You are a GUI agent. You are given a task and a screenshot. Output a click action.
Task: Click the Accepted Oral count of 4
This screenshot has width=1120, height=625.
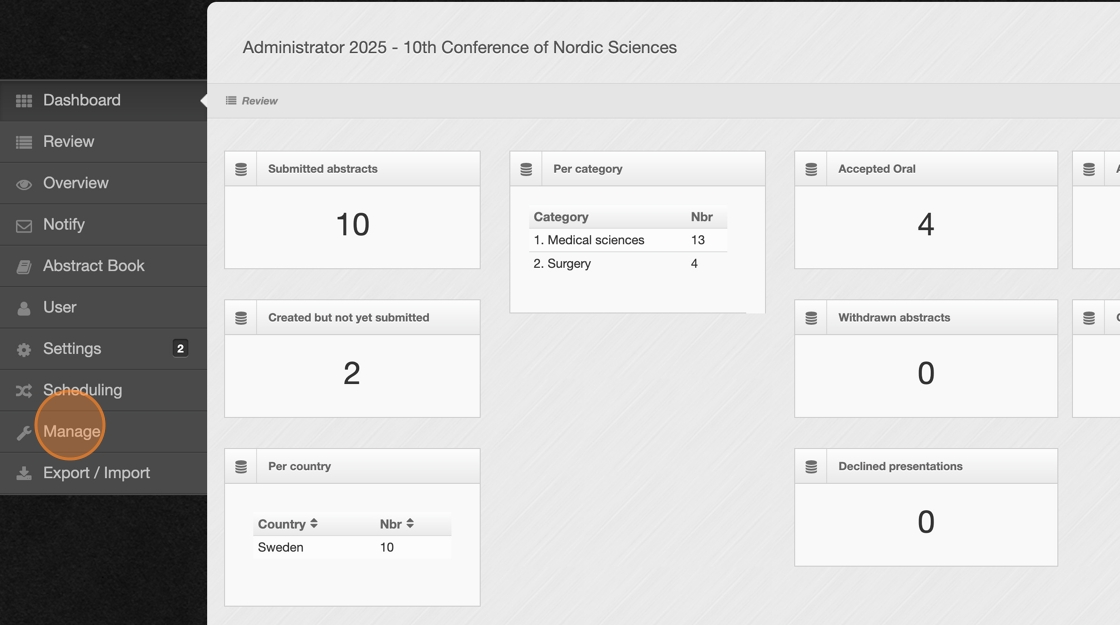925,225
